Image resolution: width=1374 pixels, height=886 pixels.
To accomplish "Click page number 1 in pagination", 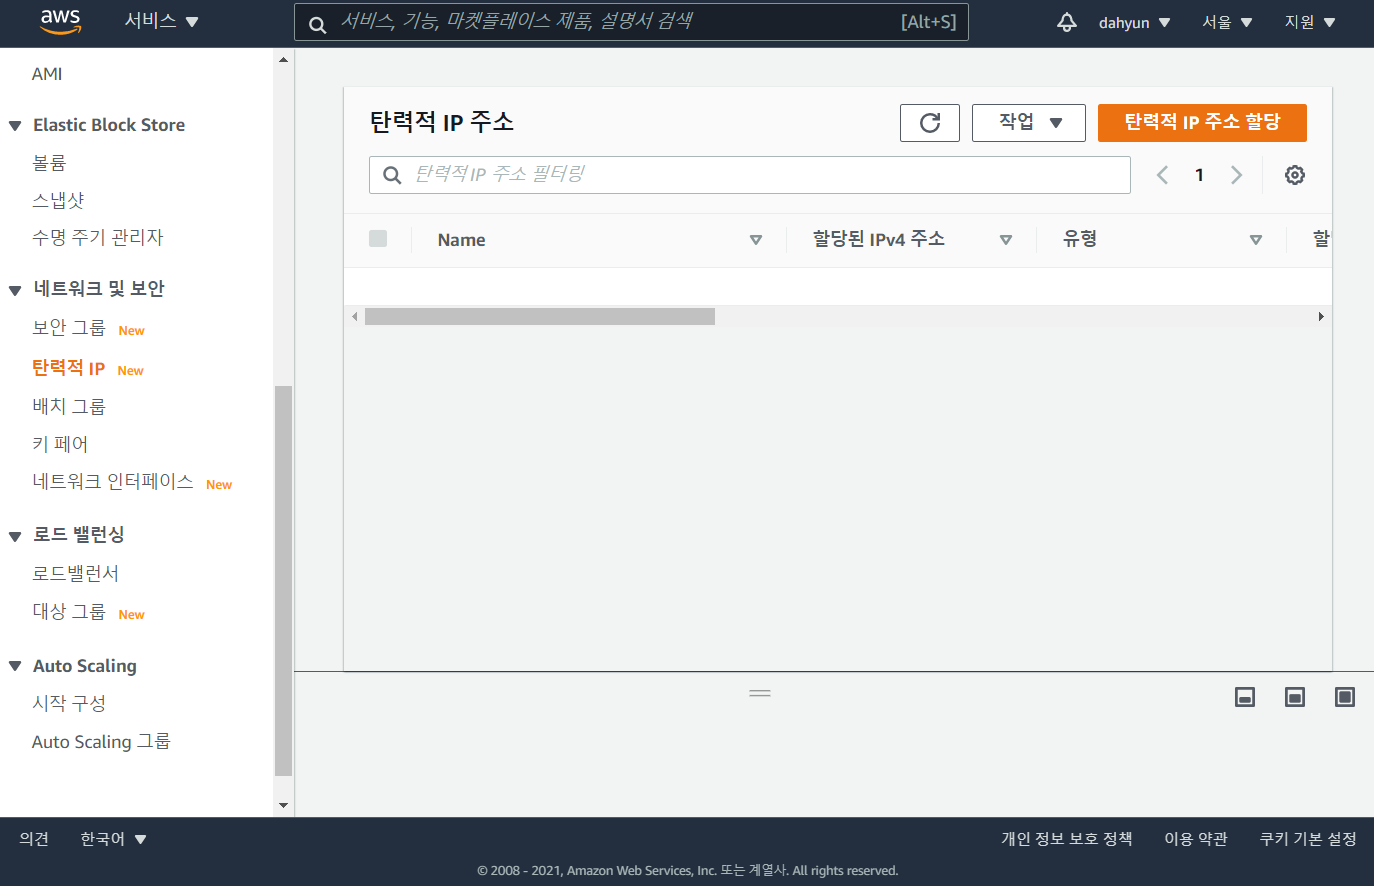I will 1199,175.
